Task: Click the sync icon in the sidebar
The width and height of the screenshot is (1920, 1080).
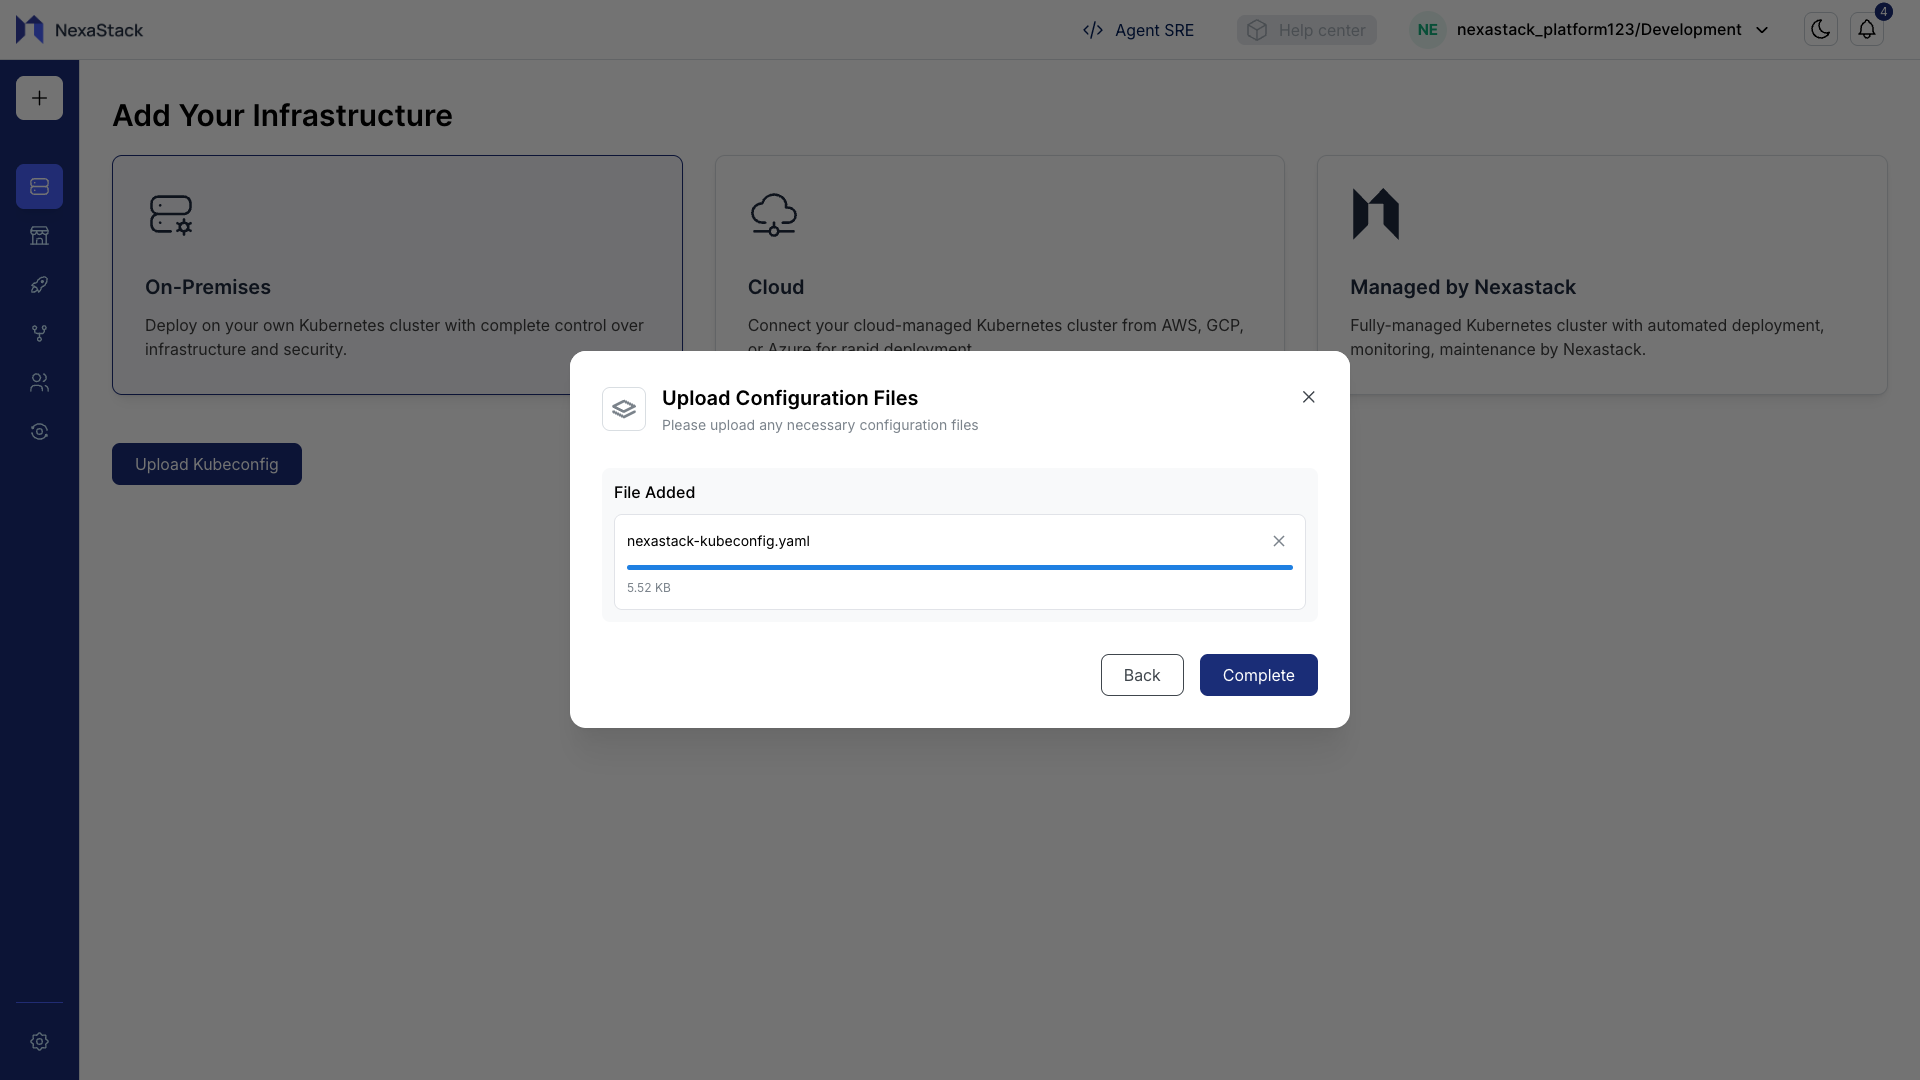Action: click(39, 431)
